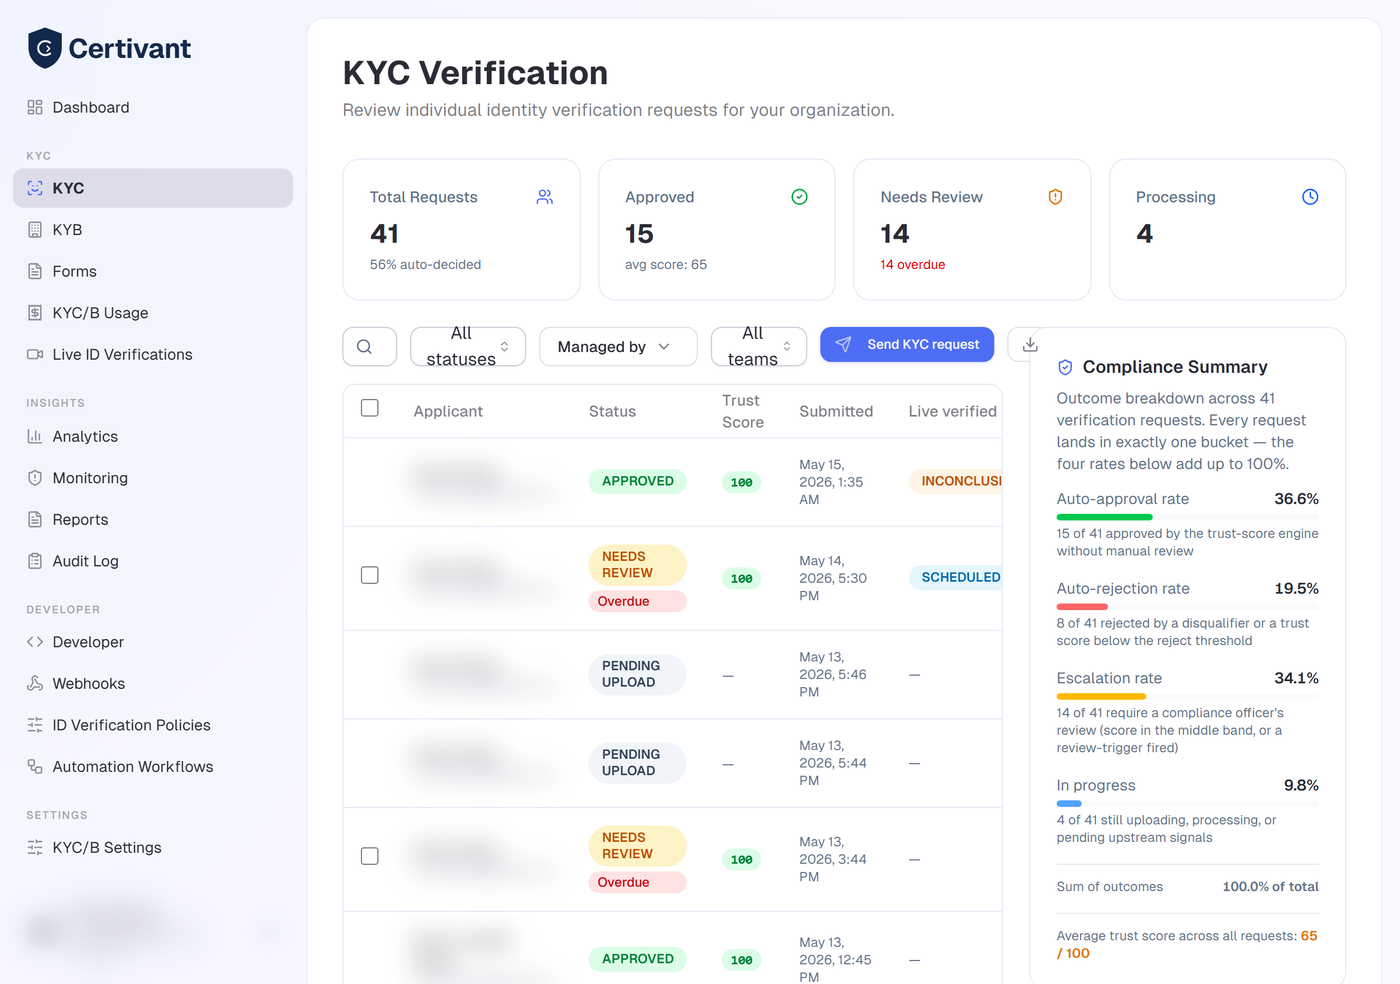Click the 100.0% of total value
The height and width of the screenshot is (984, 1400).
click(x=1270, y=887)
